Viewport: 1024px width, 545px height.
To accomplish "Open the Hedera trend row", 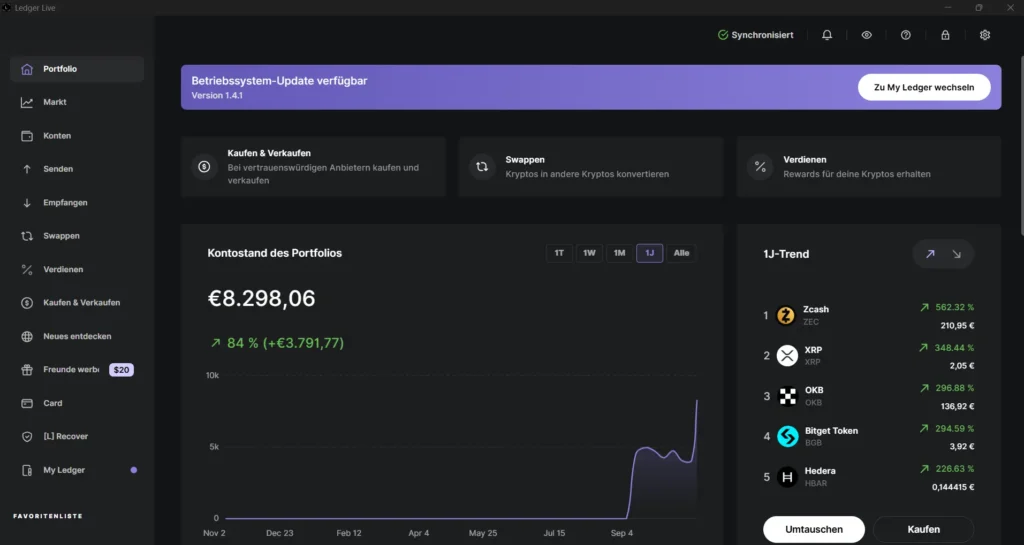I will (869, 477).
